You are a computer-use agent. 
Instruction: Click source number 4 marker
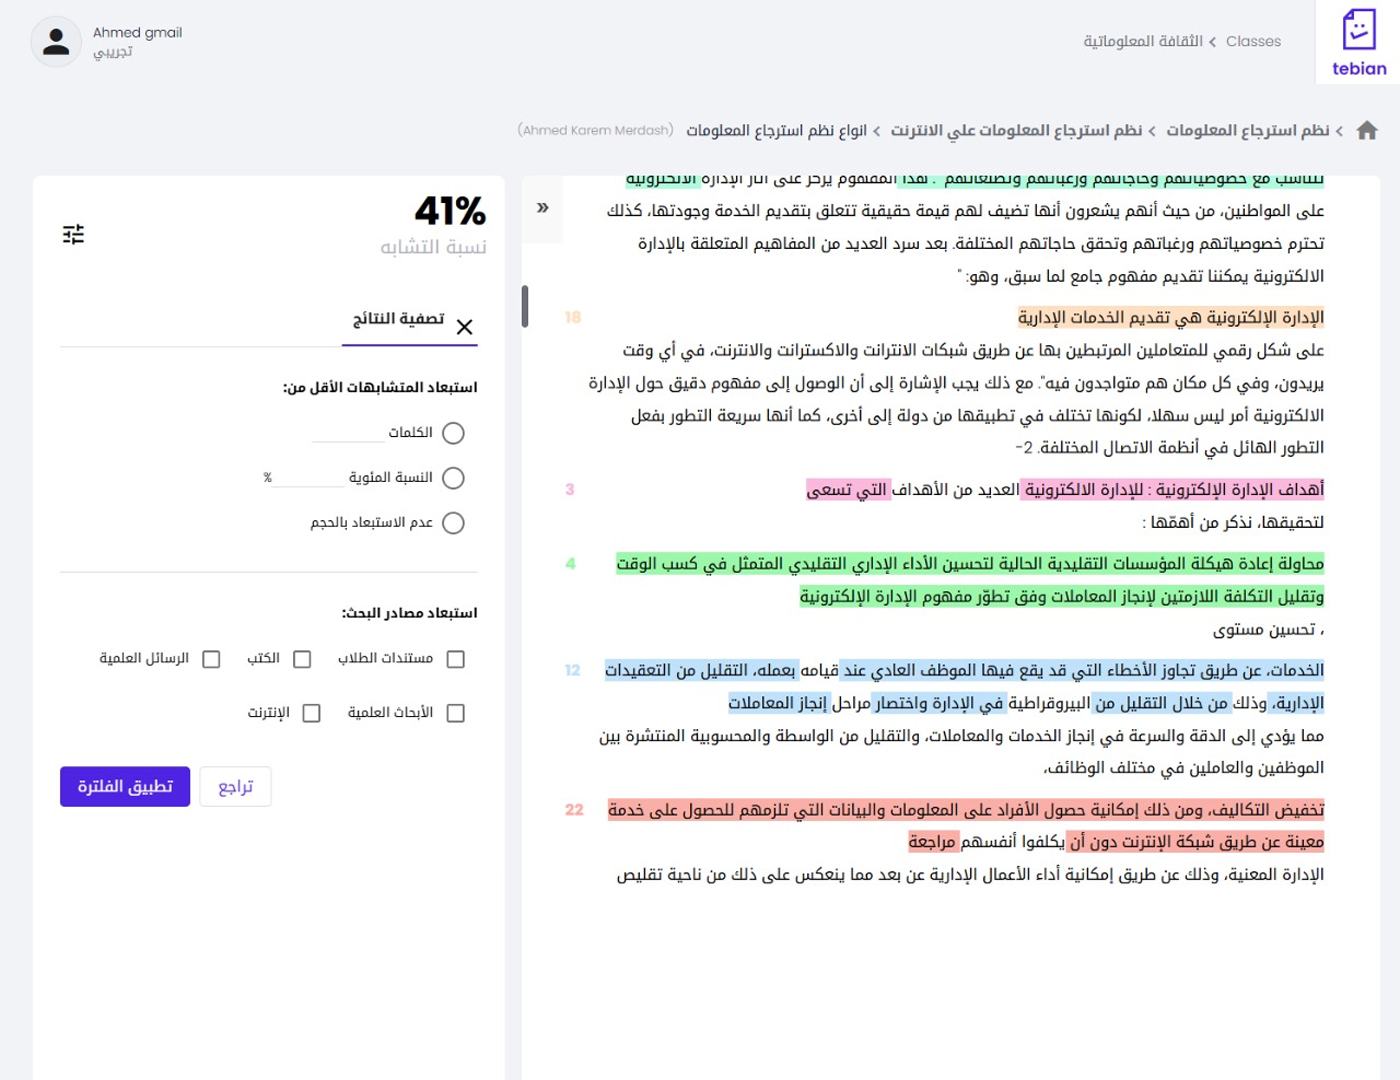[570, 564]
